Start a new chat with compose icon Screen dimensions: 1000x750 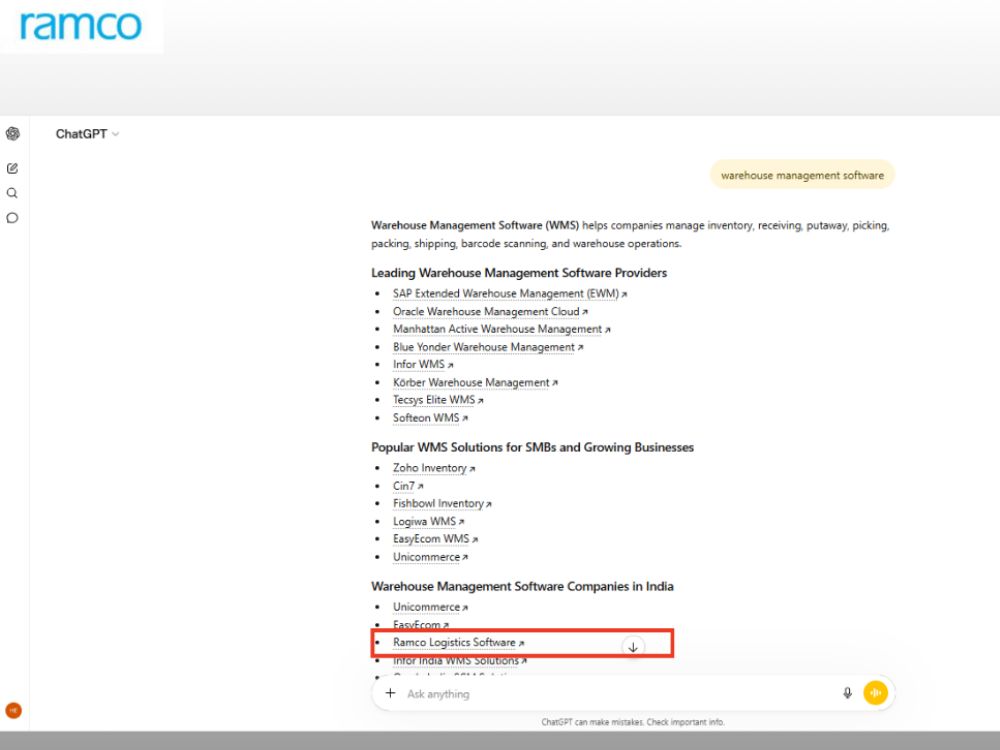pyautogui.click(x=12, y=168)
